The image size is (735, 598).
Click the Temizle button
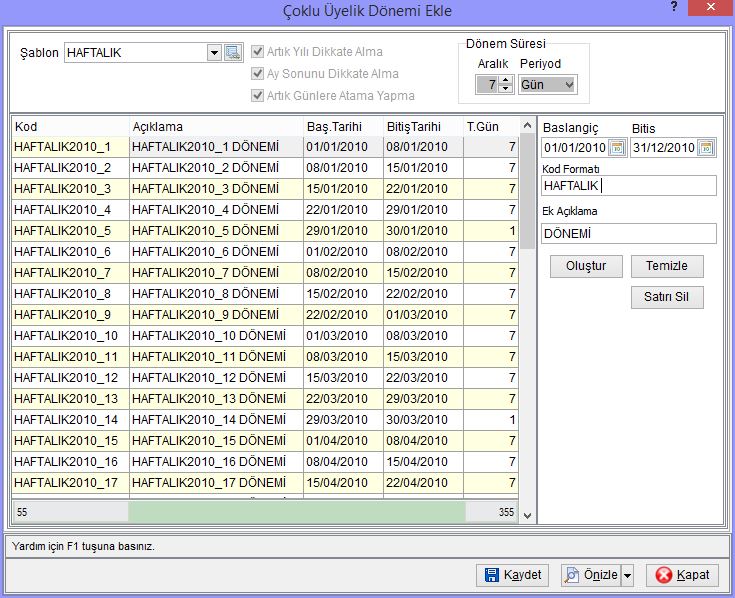tap(667, 266)
